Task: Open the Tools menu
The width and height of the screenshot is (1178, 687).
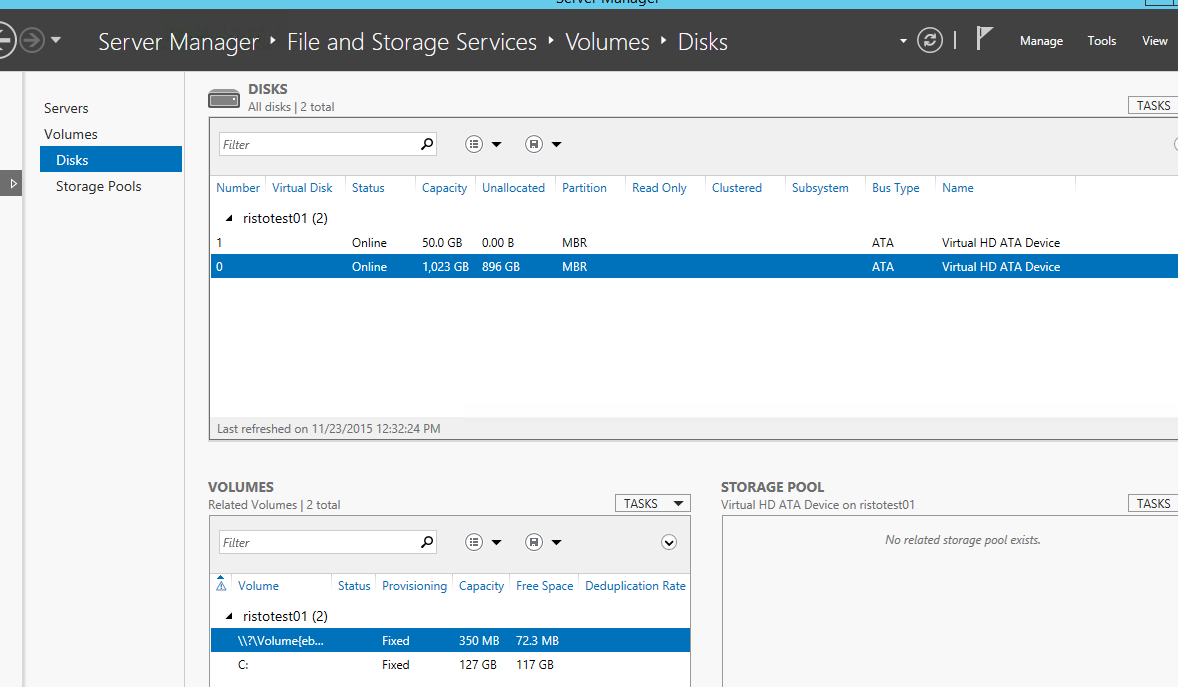Action: 1101,40
